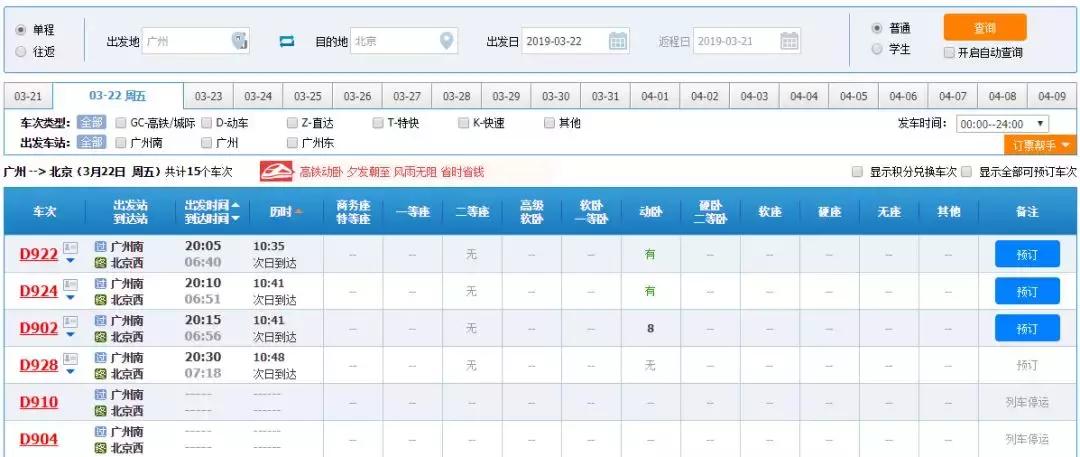The height and width of the screenshot is (457, 1080).
Task: Swap departure and destination stations icon
Action: (x=287, y=41)
